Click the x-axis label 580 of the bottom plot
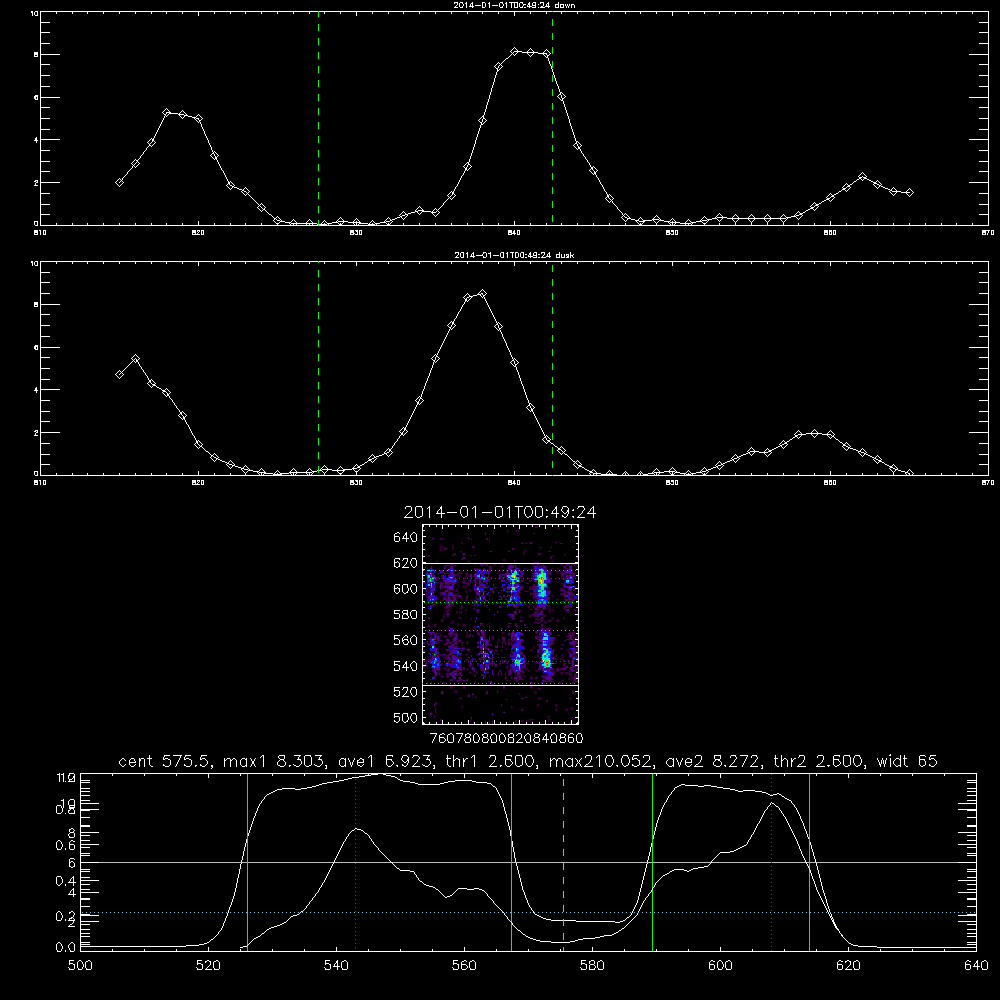This screenshot has height=1000, width=1000. 592,966
